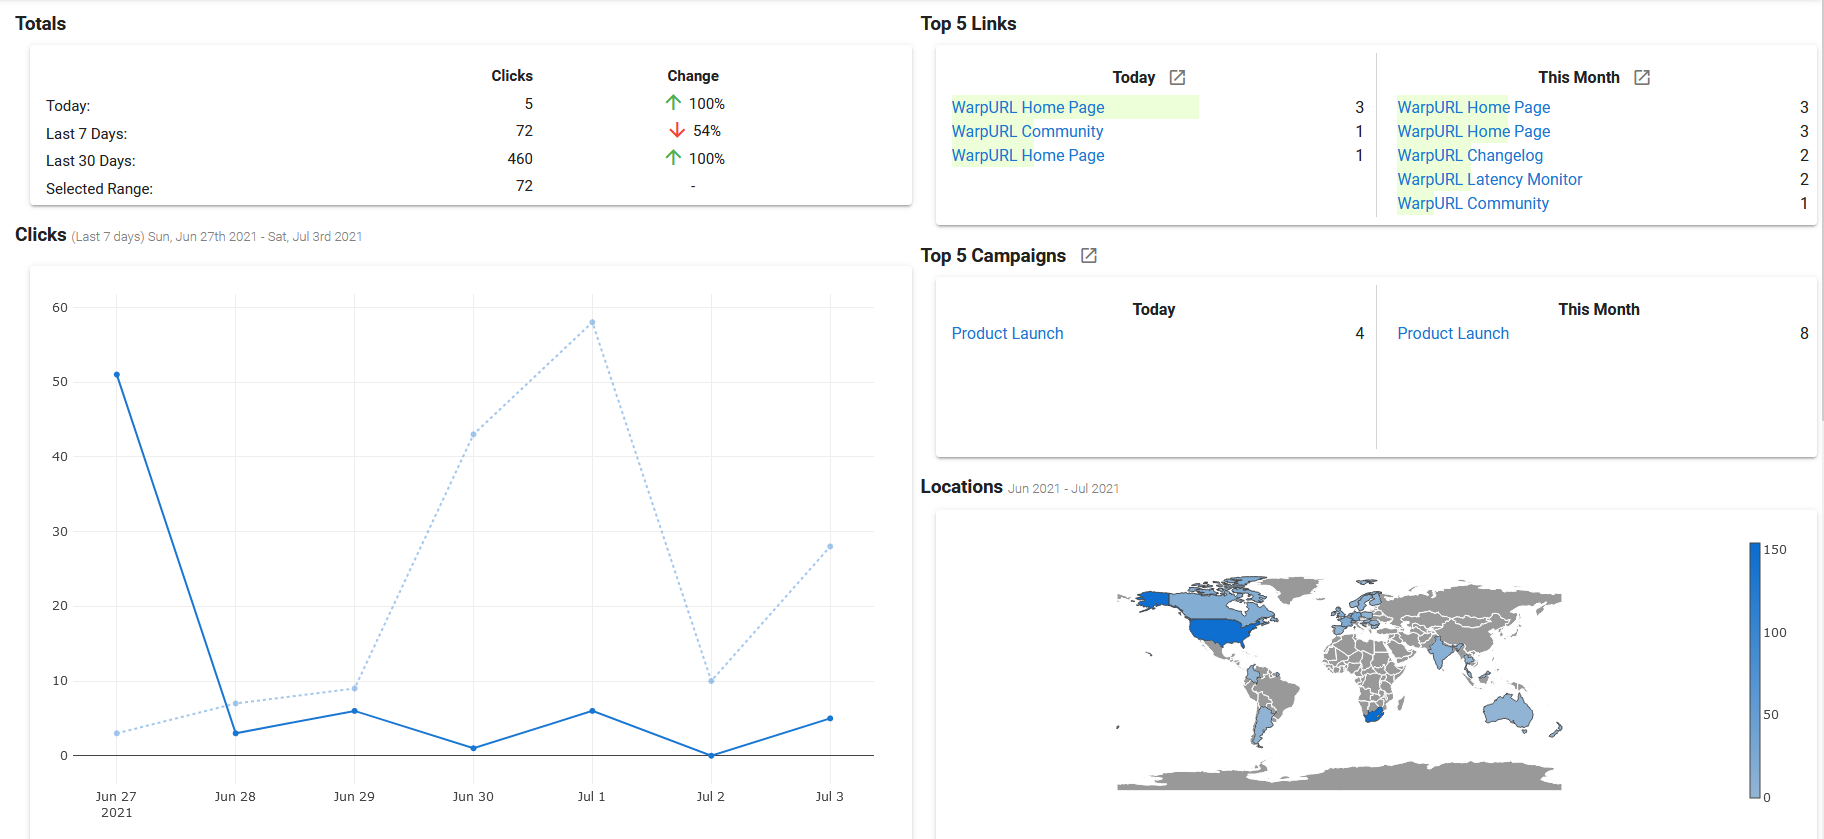Screen dimensions: 1824x839
Task: Open today's Product Launch campaign
Action: 1007,333
